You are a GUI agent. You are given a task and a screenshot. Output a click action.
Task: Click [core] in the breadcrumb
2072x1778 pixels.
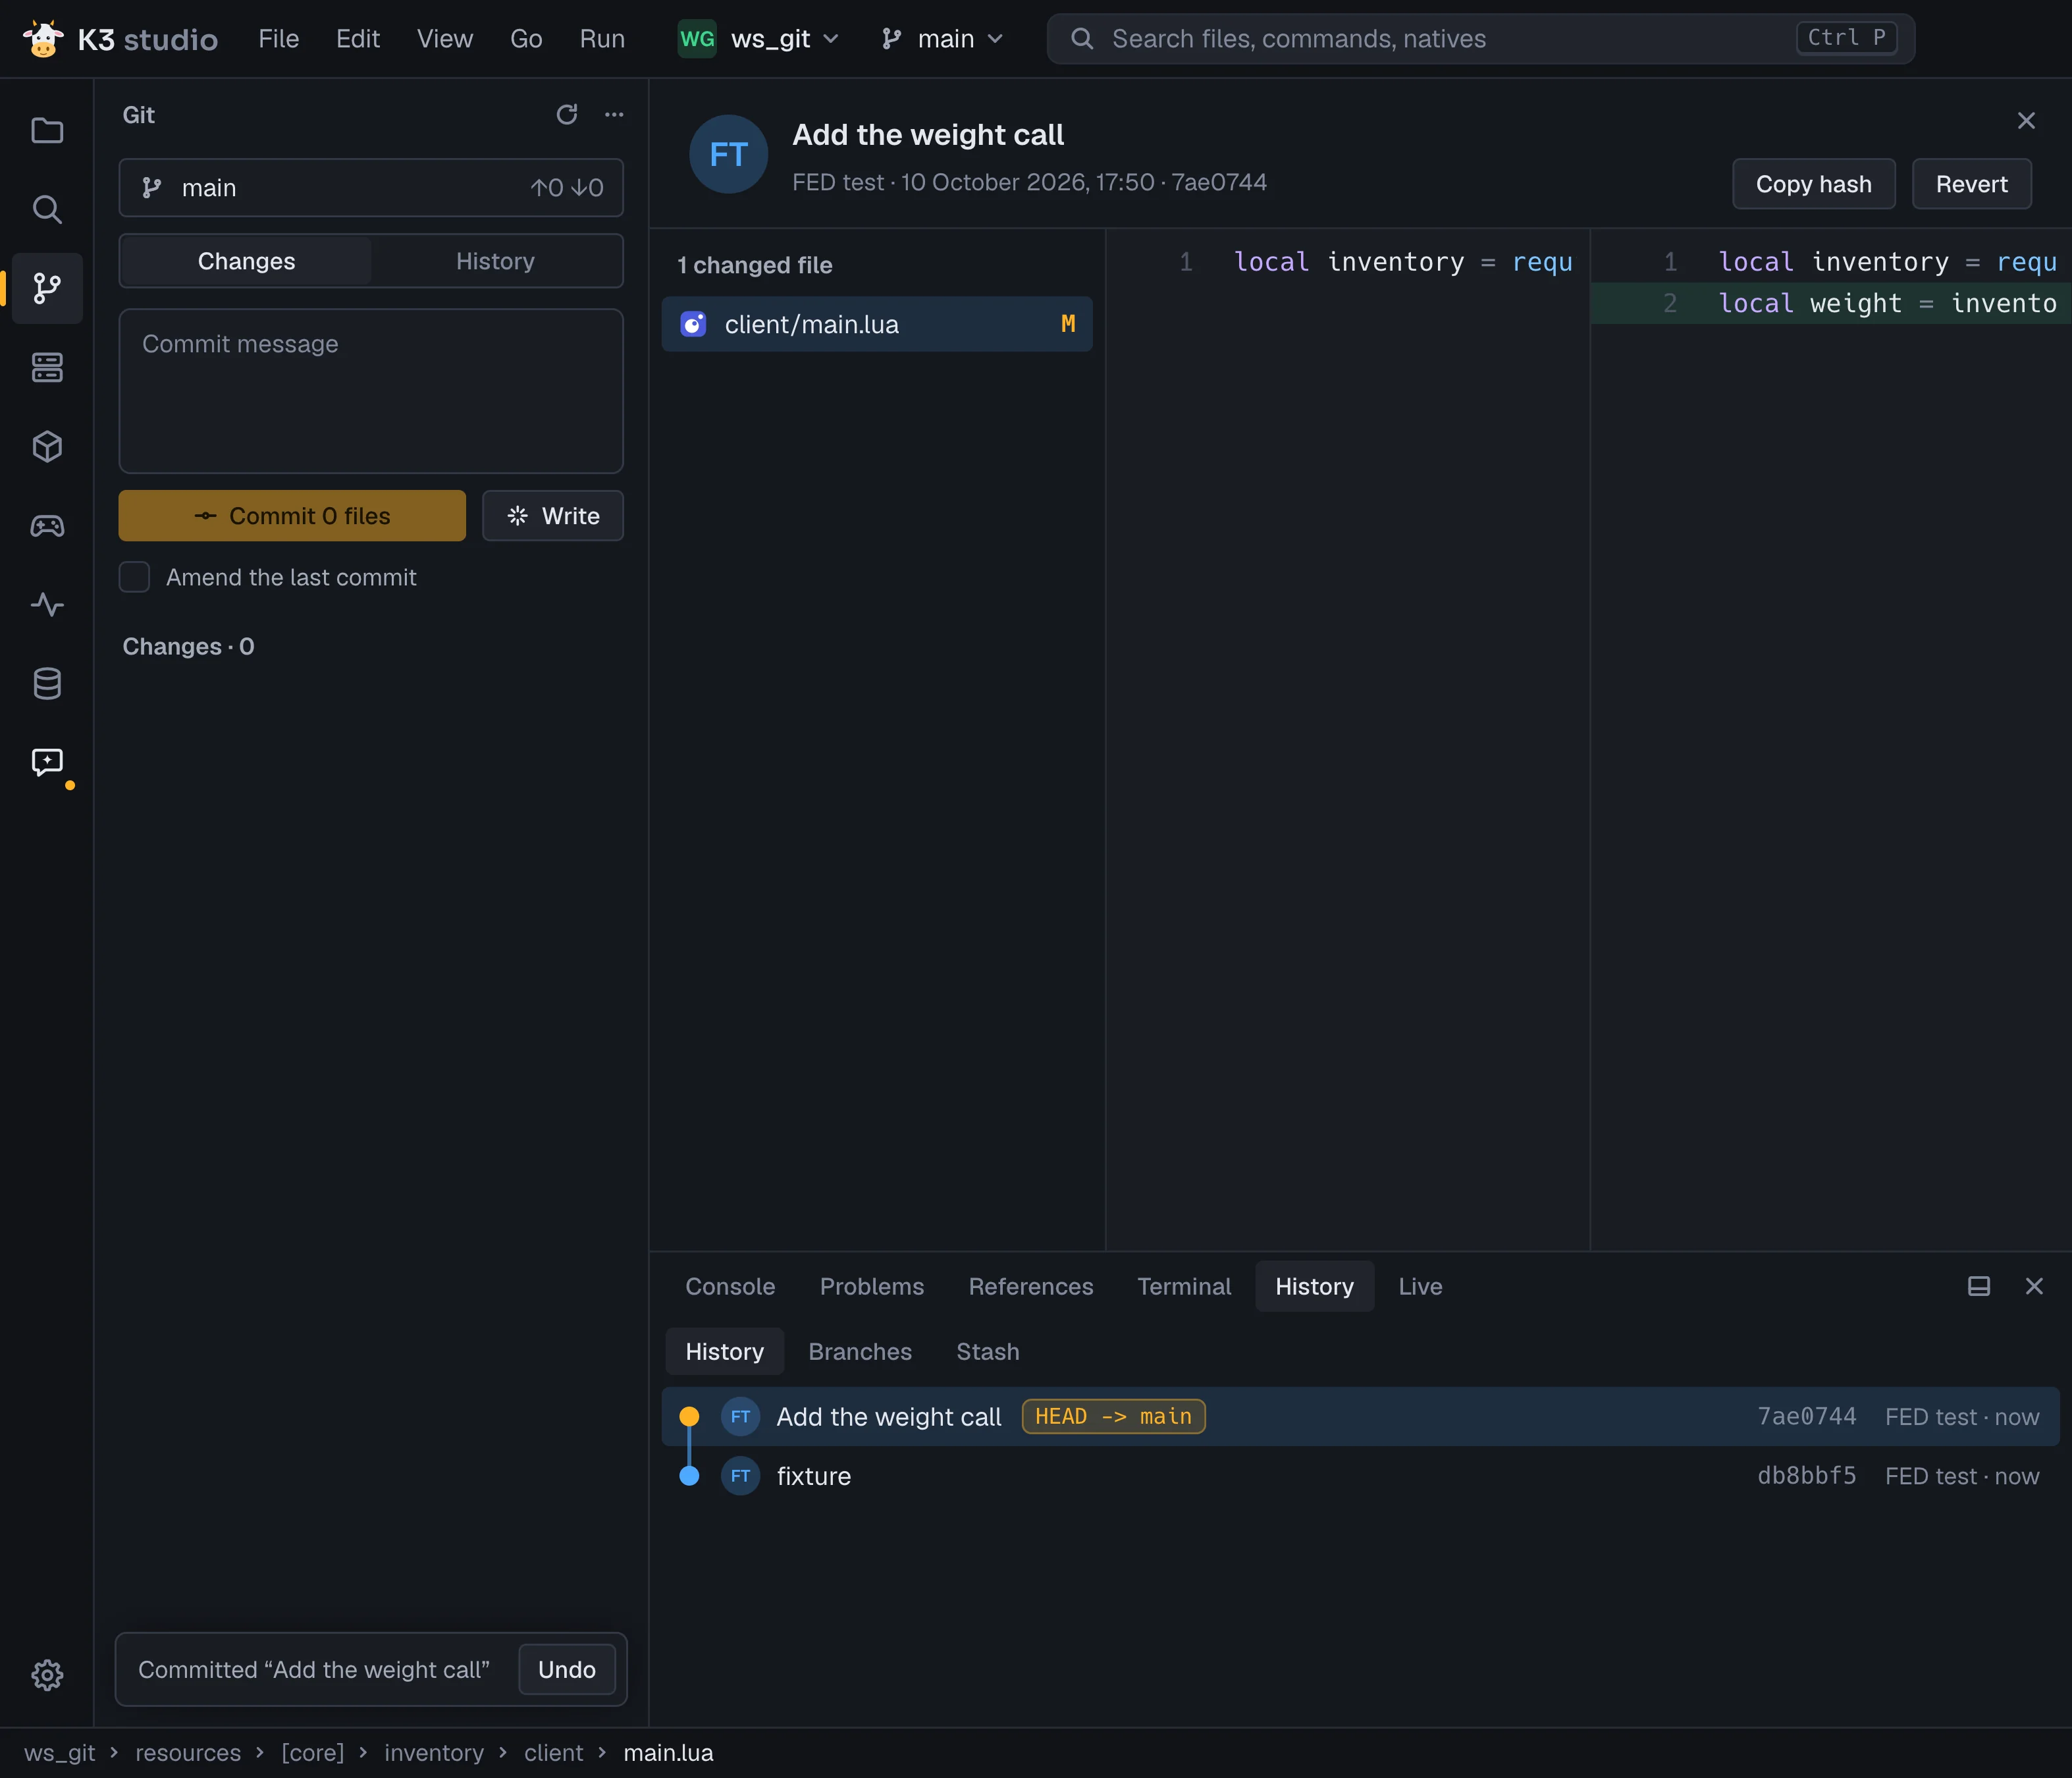[x=312, y=1752]
